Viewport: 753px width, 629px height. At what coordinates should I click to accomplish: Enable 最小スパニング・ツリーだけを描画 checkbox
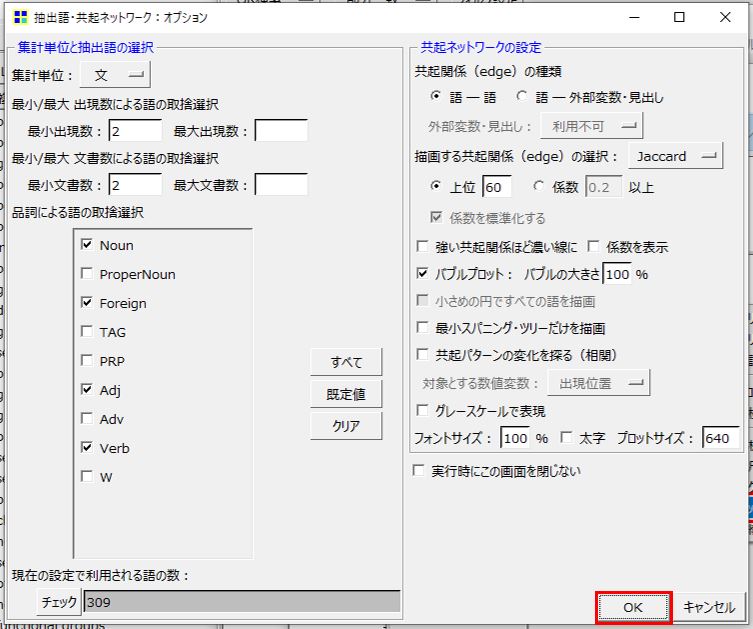[422, 327]
